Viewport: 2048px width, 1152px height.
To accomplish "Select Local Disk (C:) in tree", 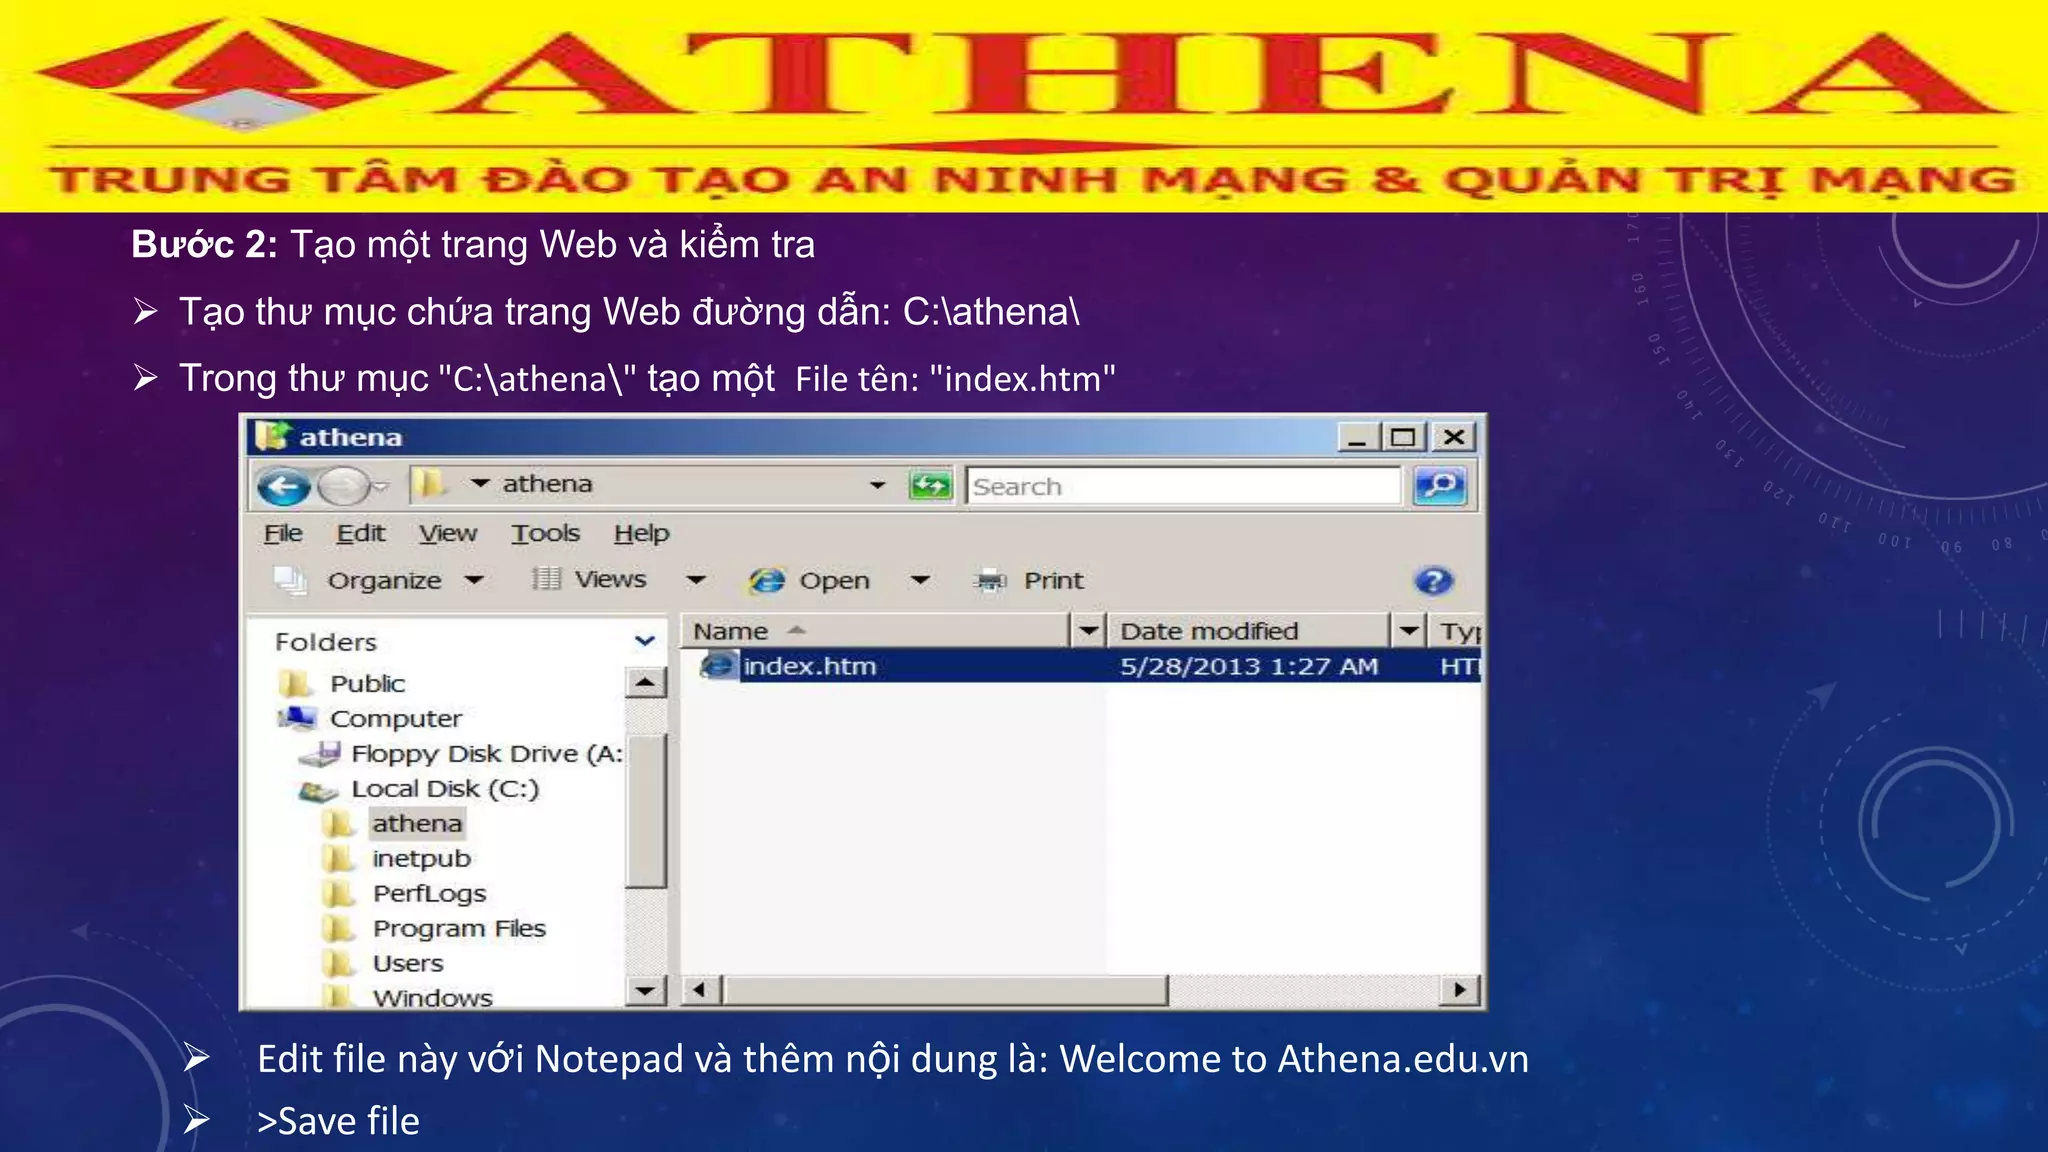I will (x=420, y=789).
